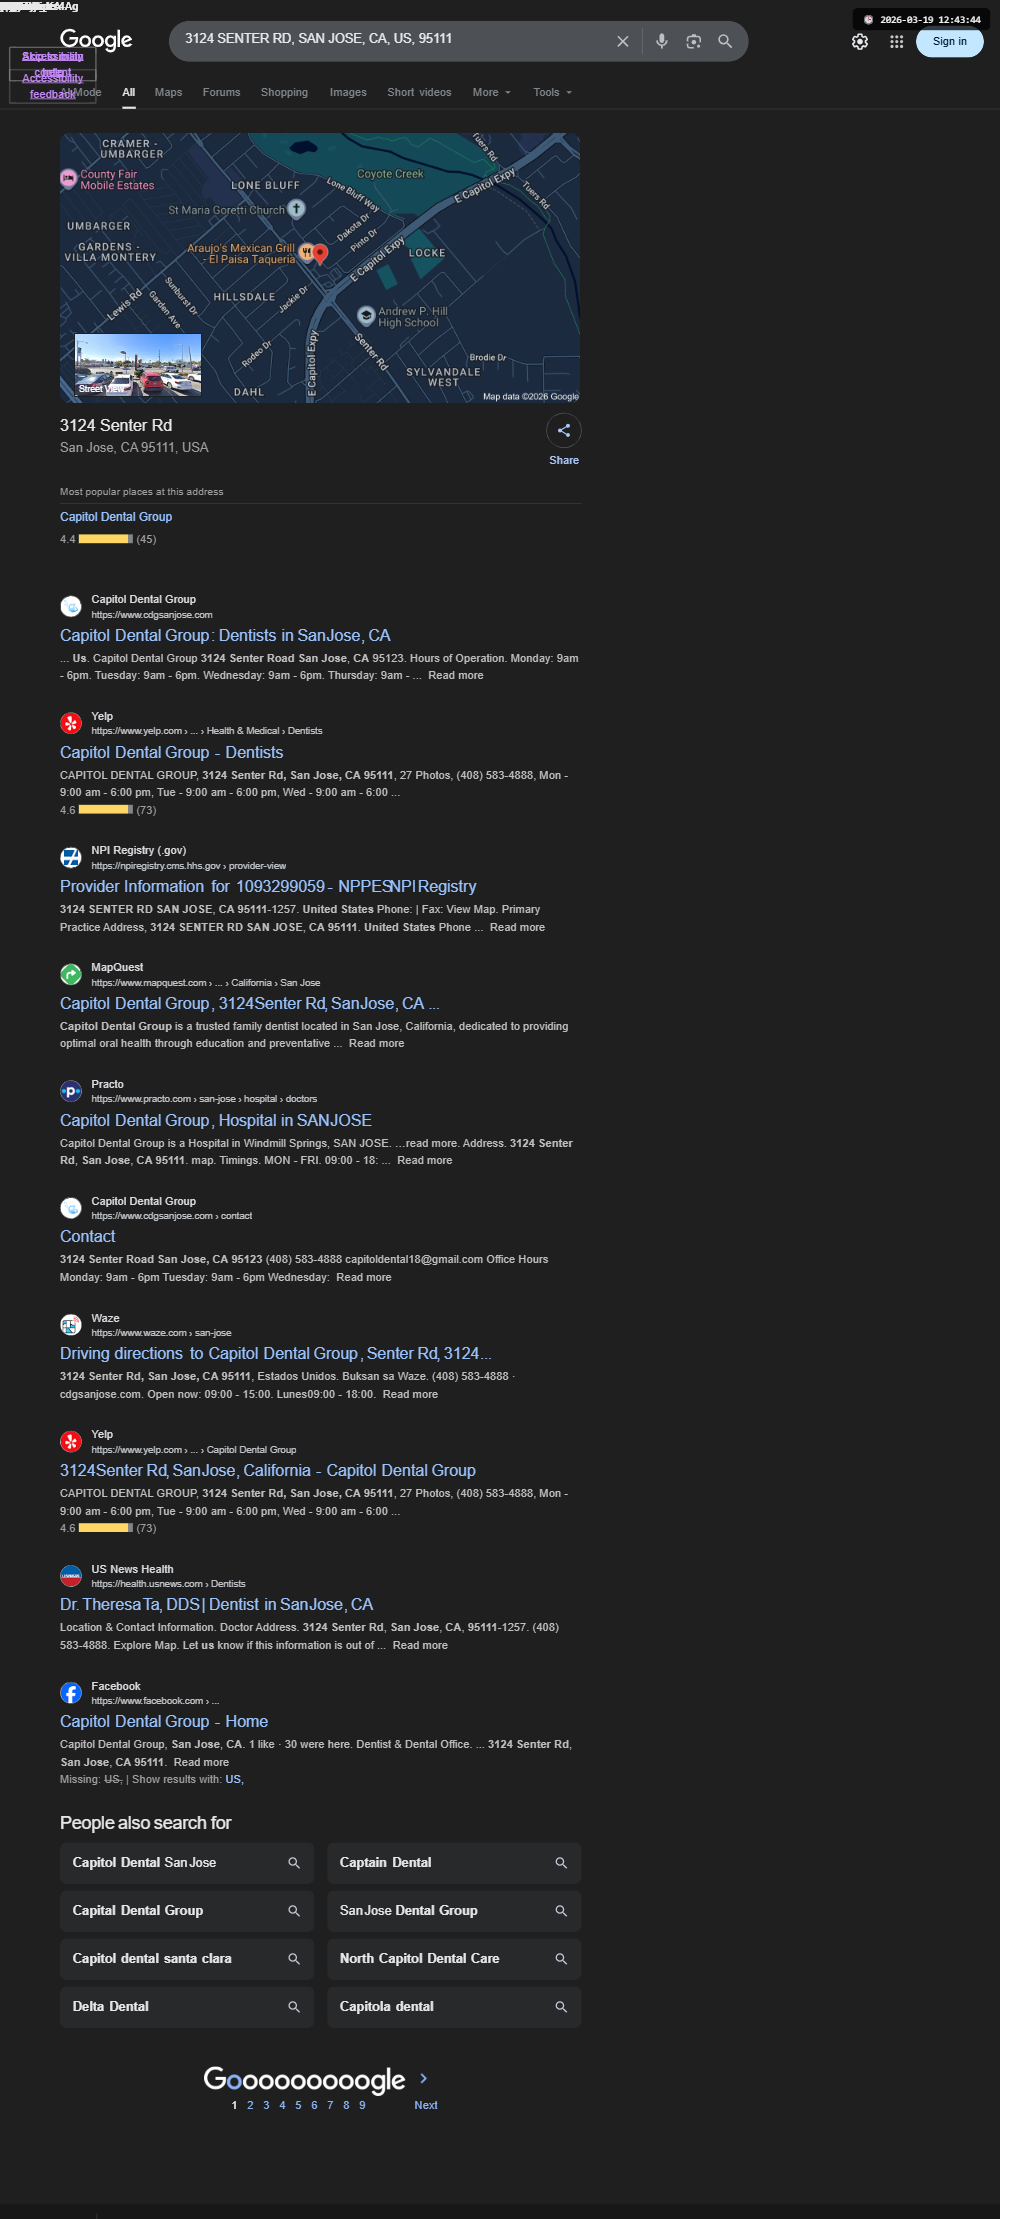
Task: Open the Tools dropdown
Action: pyautogui.click(x=553, y=92)
